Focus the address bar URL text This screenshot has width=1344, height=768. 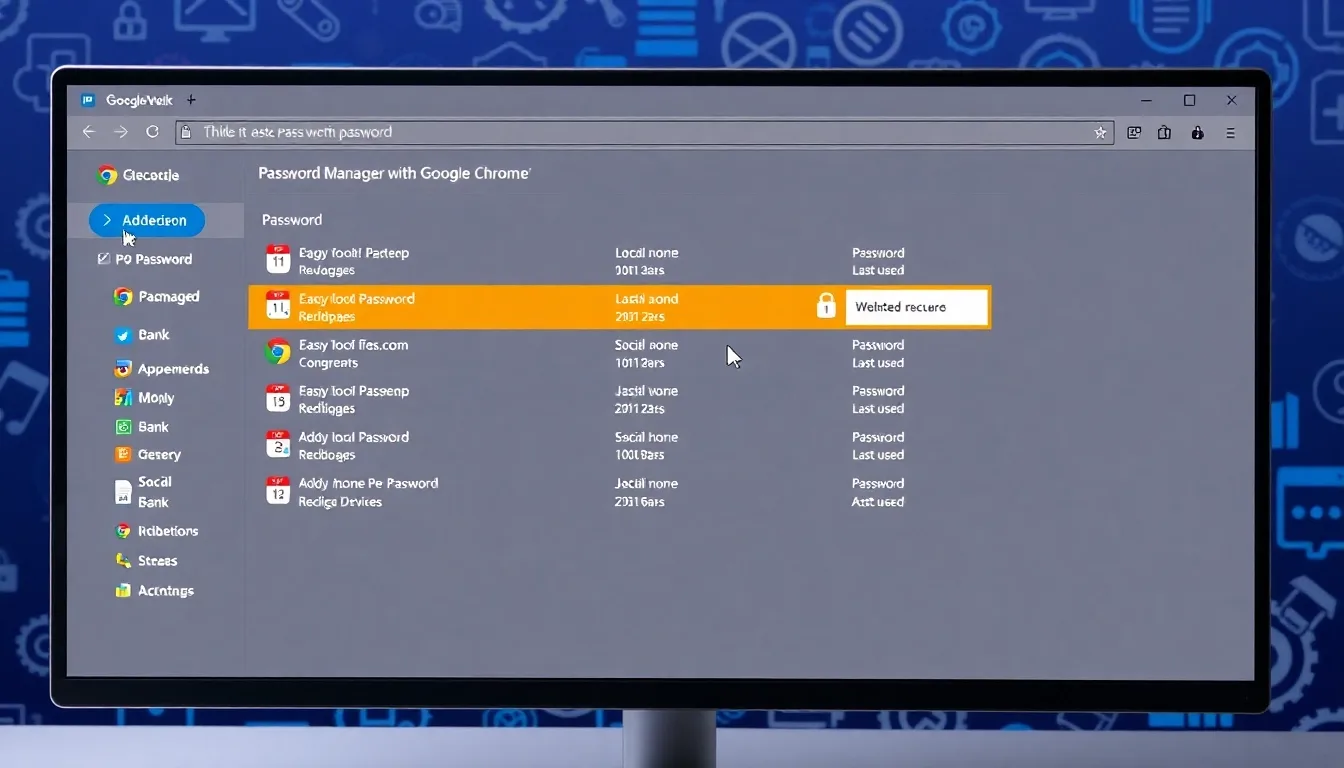(298, 132)
